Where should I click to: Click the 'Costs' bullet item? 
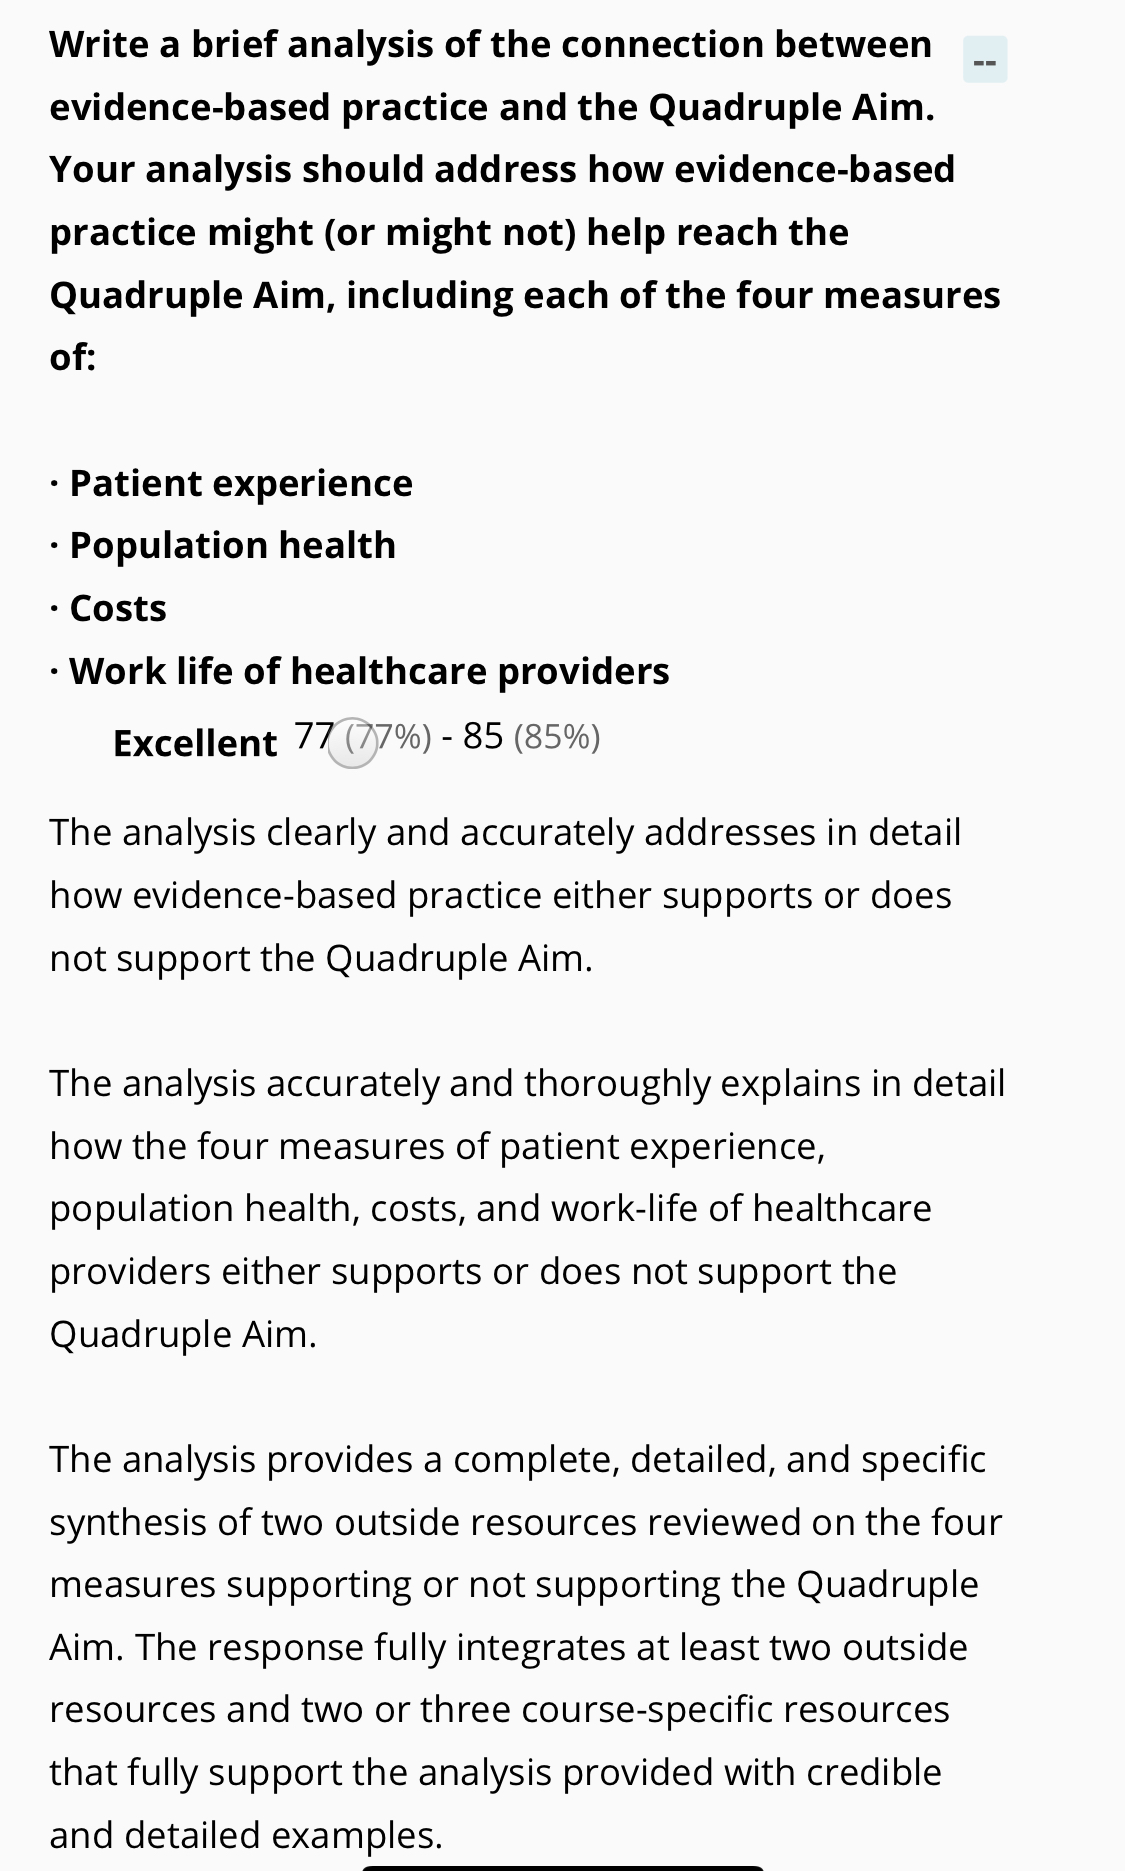pyautogui.click(x=118, y=608)
